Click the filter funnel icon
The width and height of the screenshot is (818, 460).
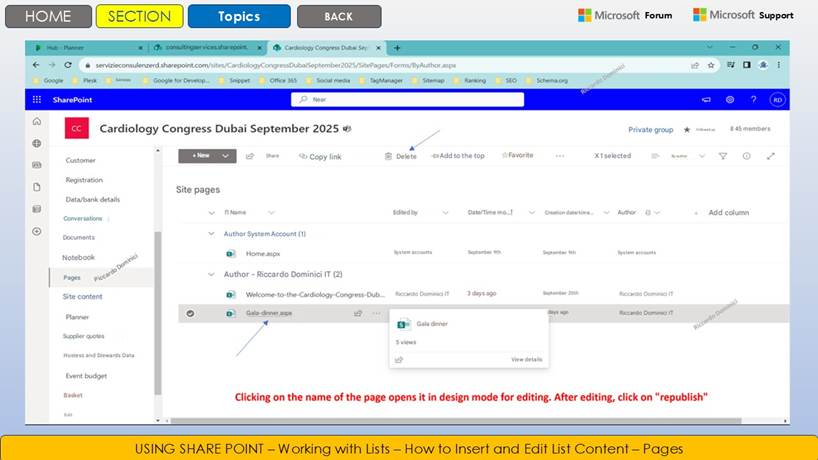723,156
